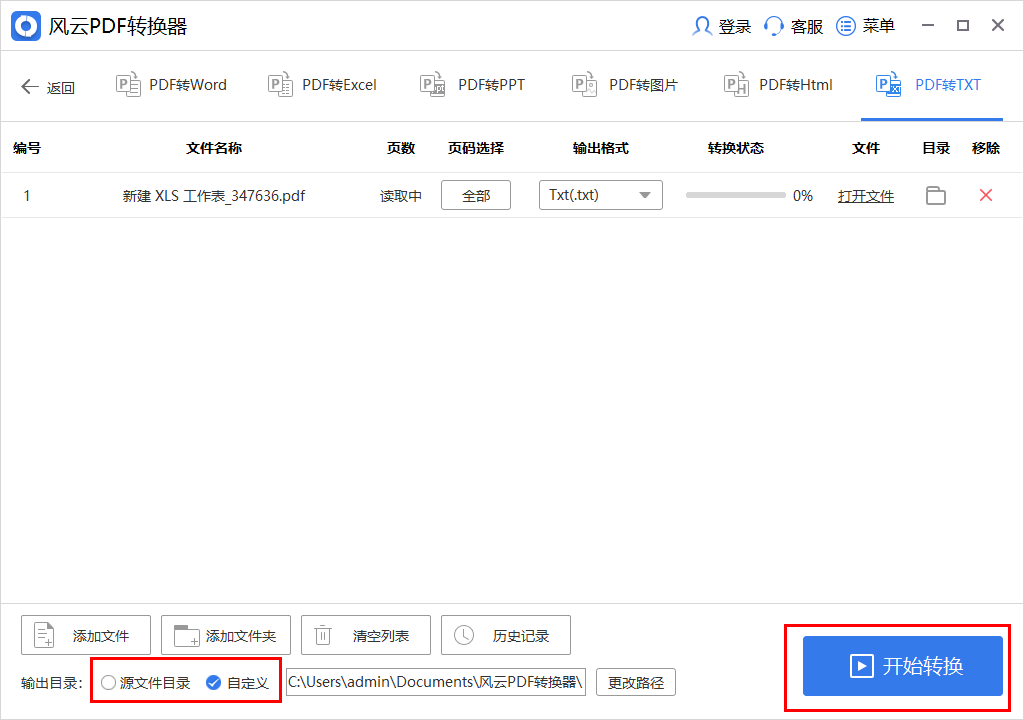Open the menu list icon
The height and width of the screenshot is (720, 1024).
[846, 26]
